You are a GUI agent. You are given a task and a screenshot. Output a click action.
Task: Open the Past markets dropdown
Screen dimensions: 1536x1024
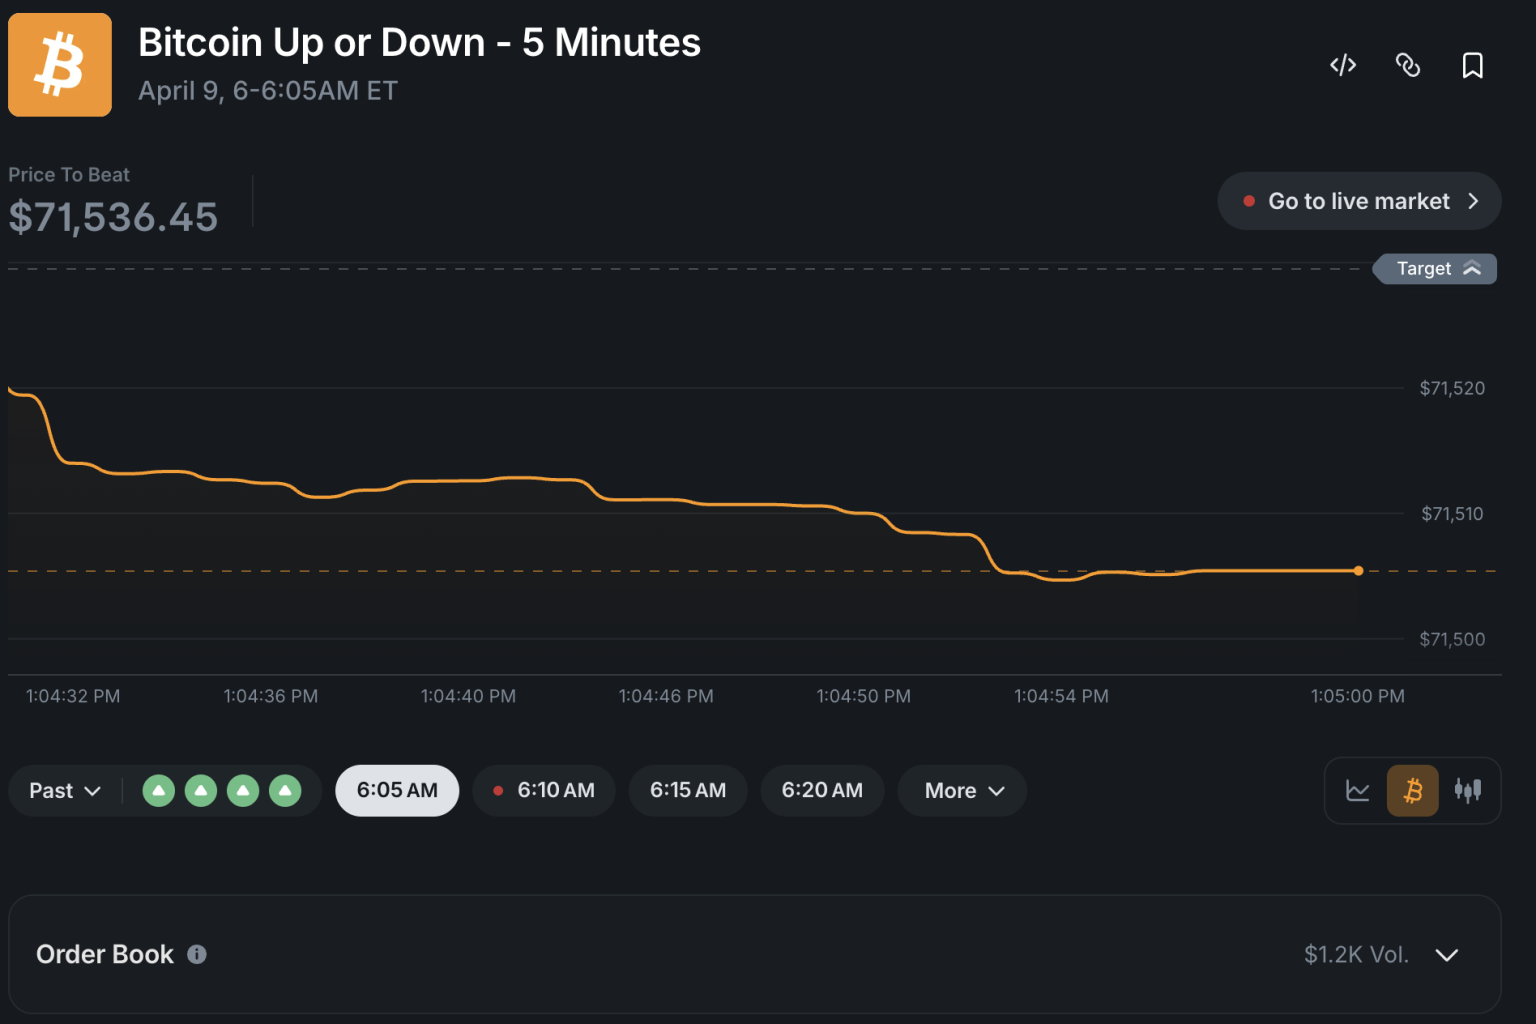point(63,790)
